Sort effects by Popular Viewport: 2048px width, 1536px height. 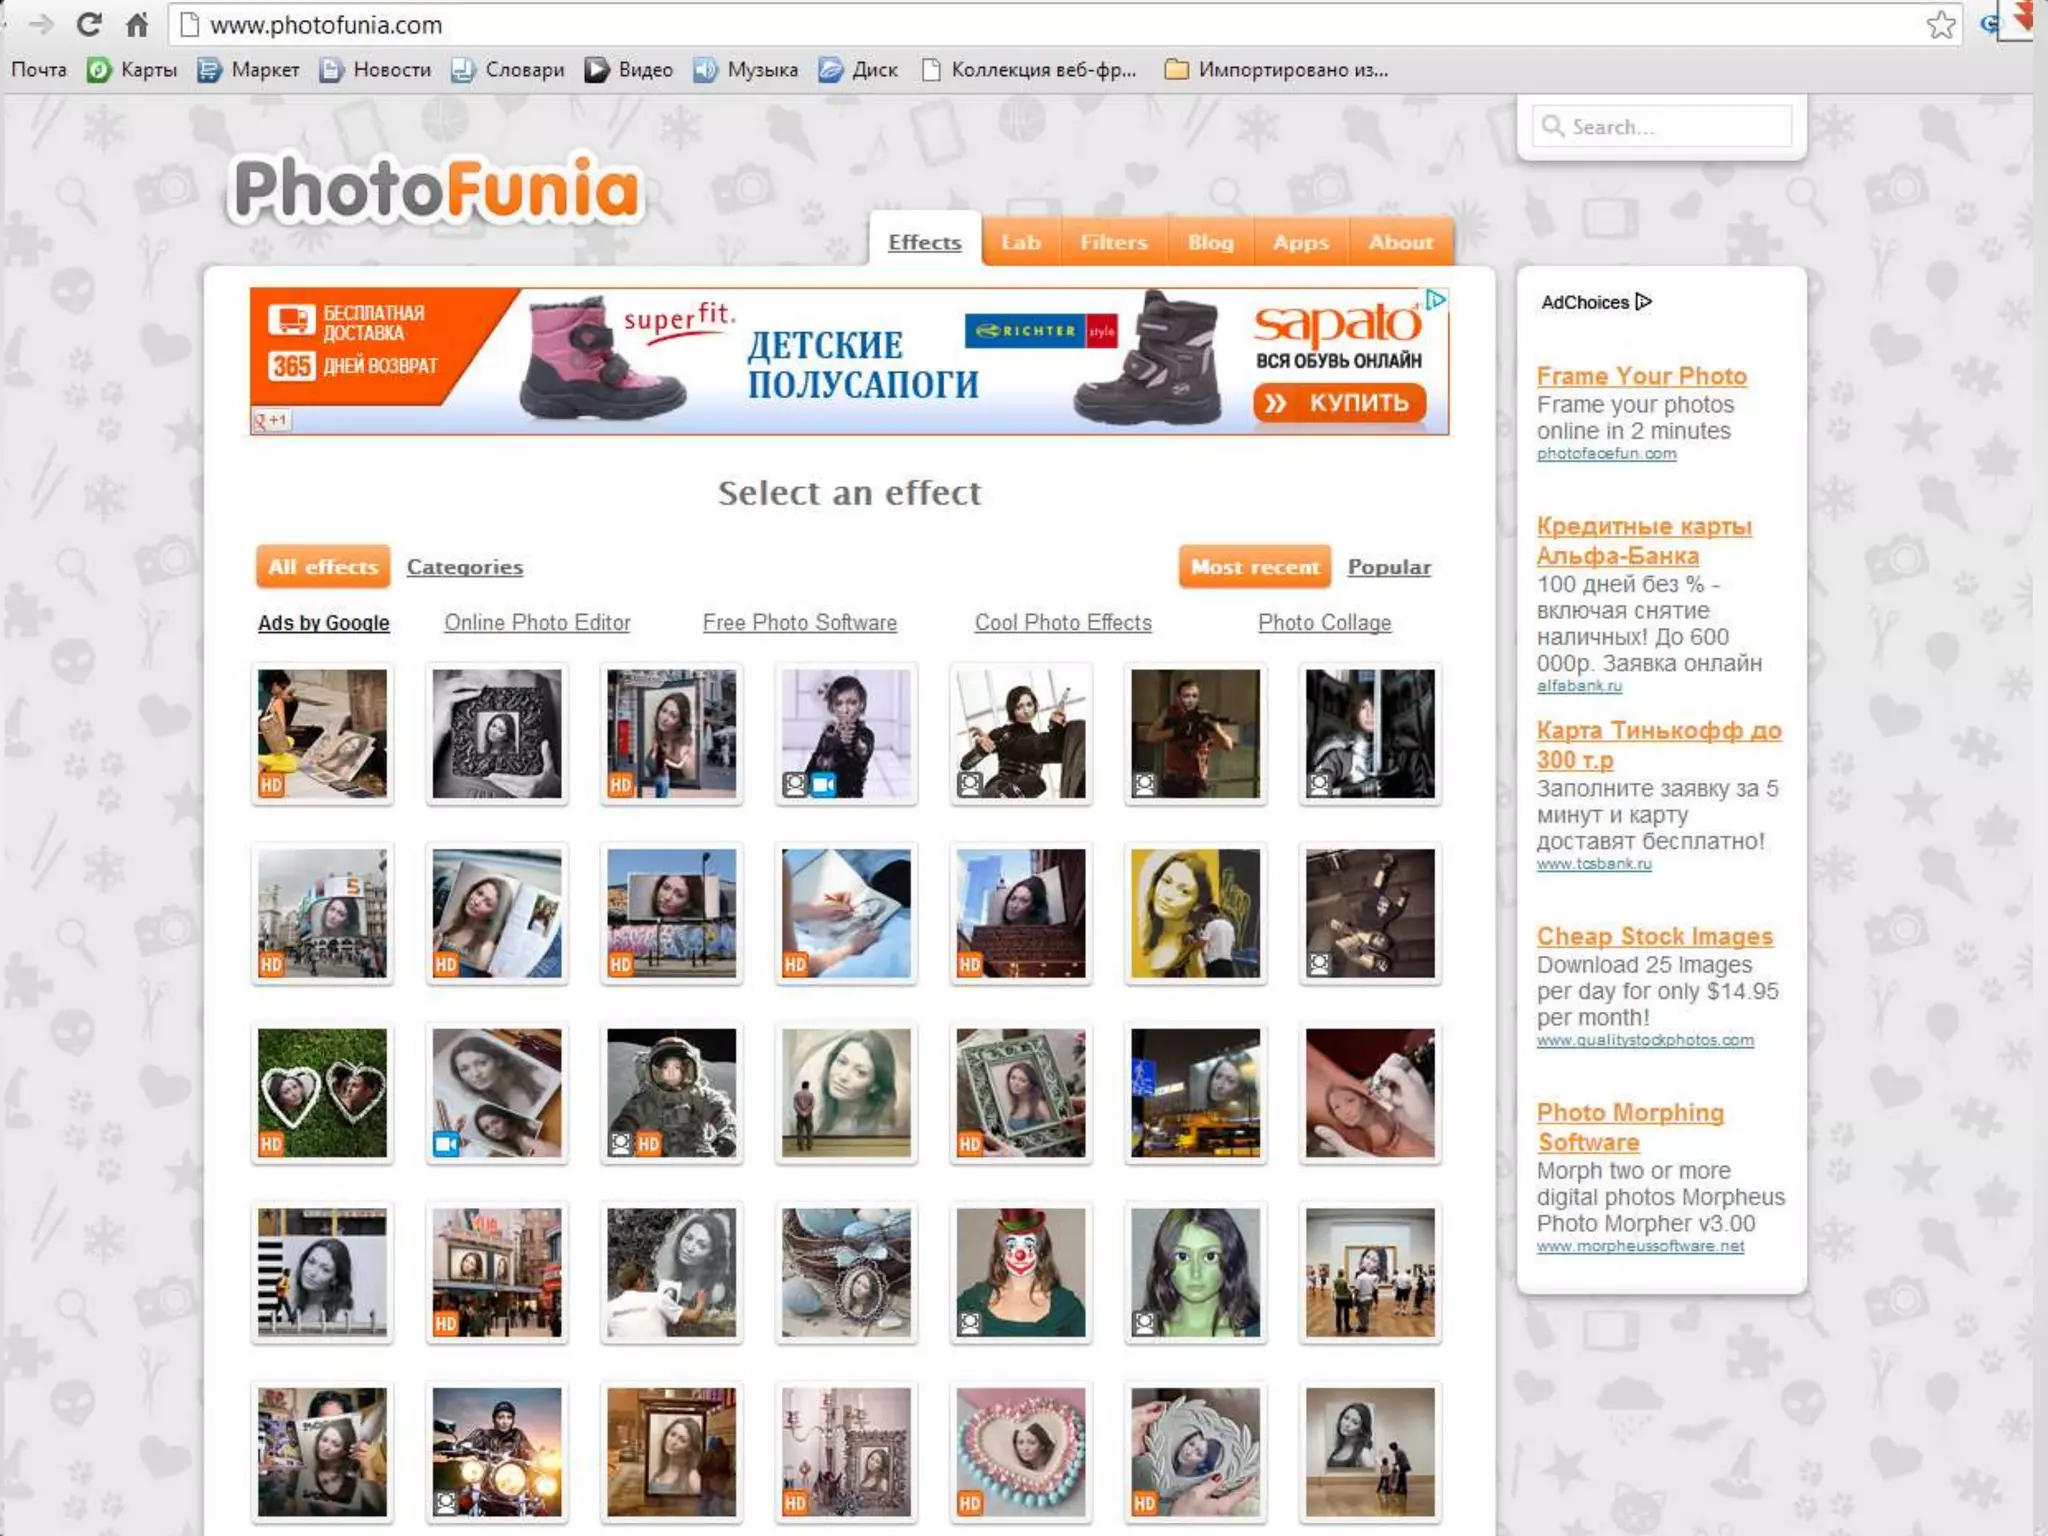[1388, 567]
